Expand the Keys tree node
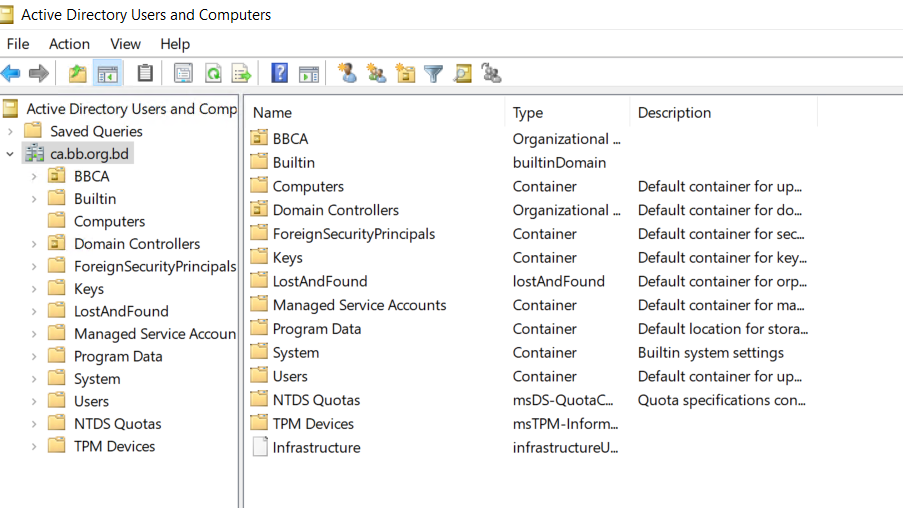This screenshot has height=508, width=903. coord(33,289)
